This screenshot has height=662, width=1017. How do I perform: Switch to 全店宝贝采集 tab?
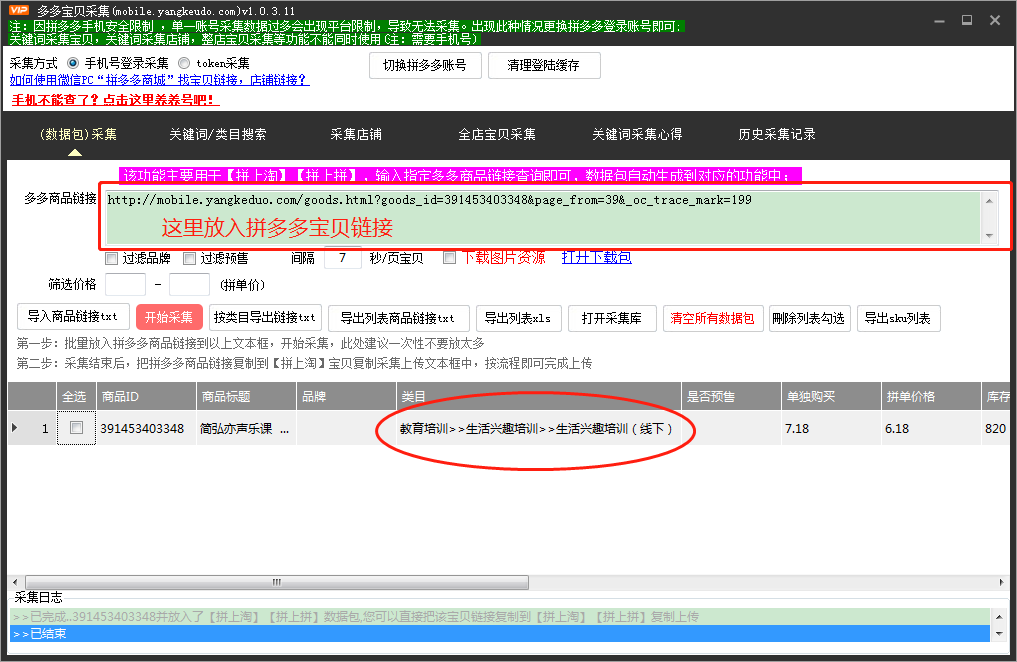tap(497, 134)
